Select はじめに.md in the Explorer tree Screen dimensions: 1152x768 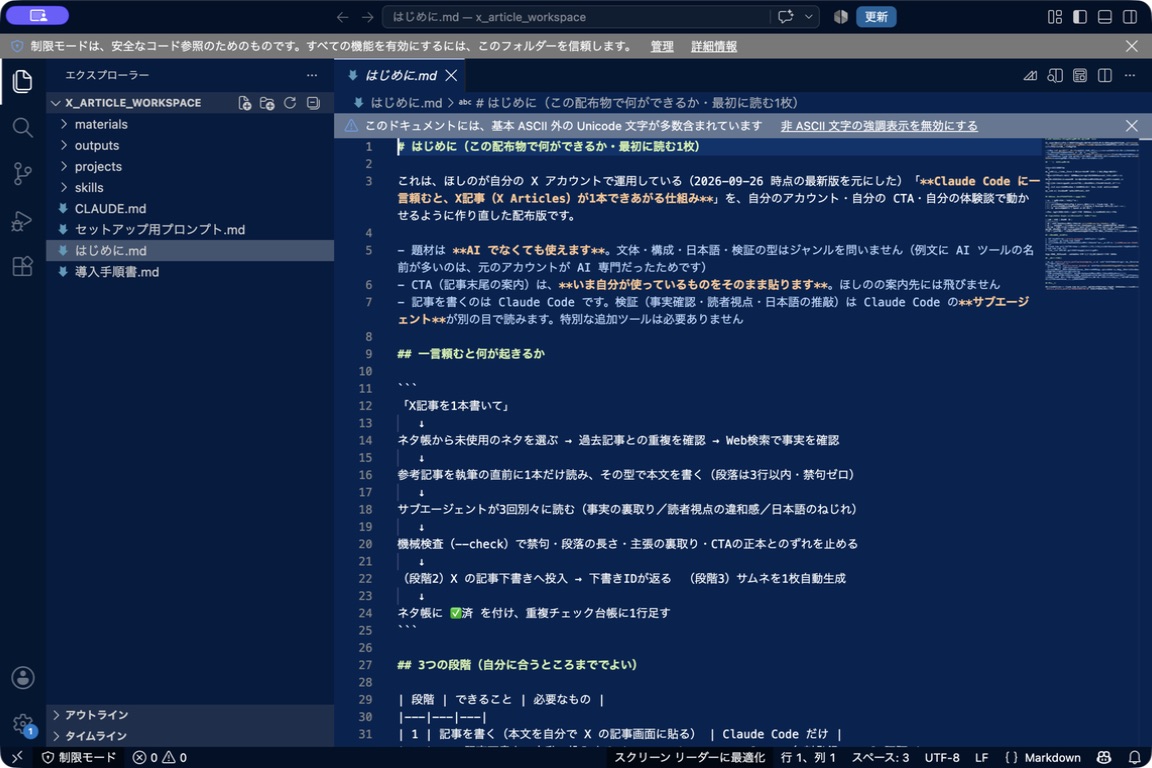click(190, 251)
